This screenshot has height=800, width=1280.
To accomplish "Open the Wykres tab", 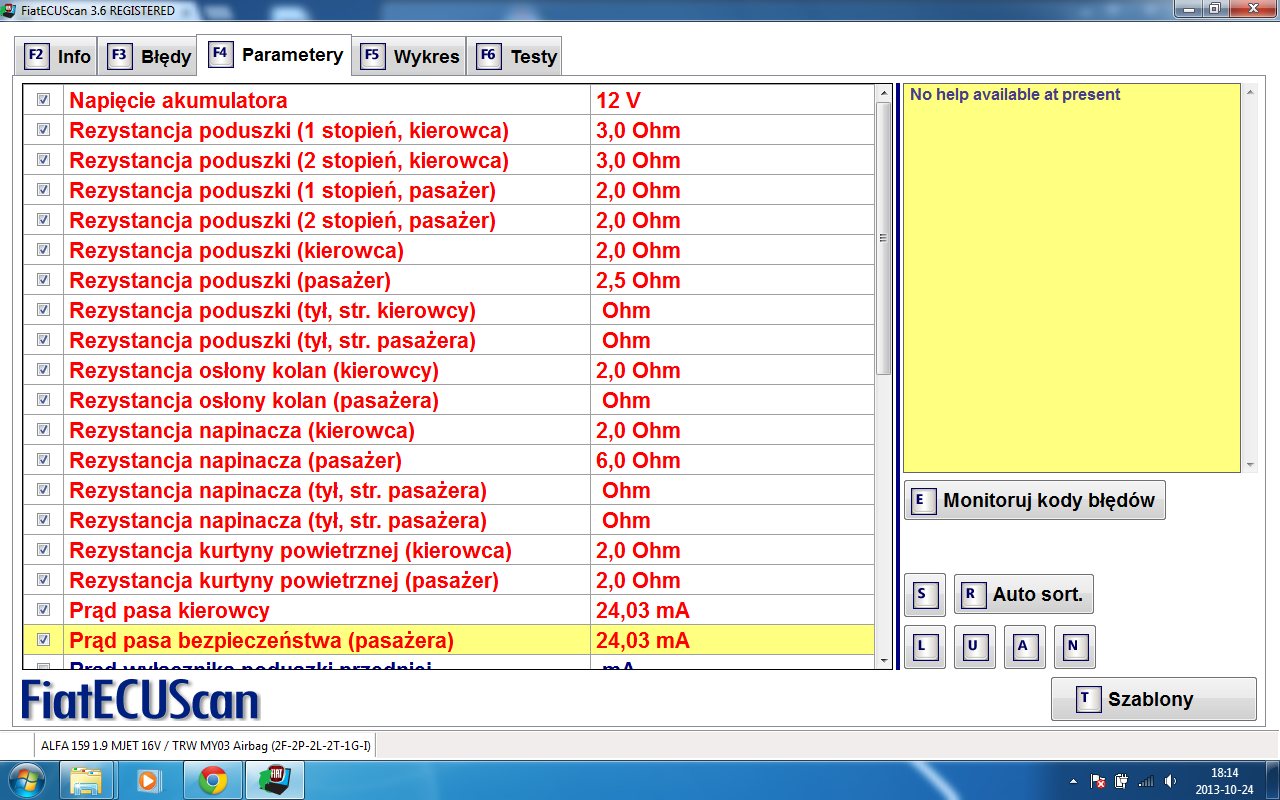I will [411, 56].
